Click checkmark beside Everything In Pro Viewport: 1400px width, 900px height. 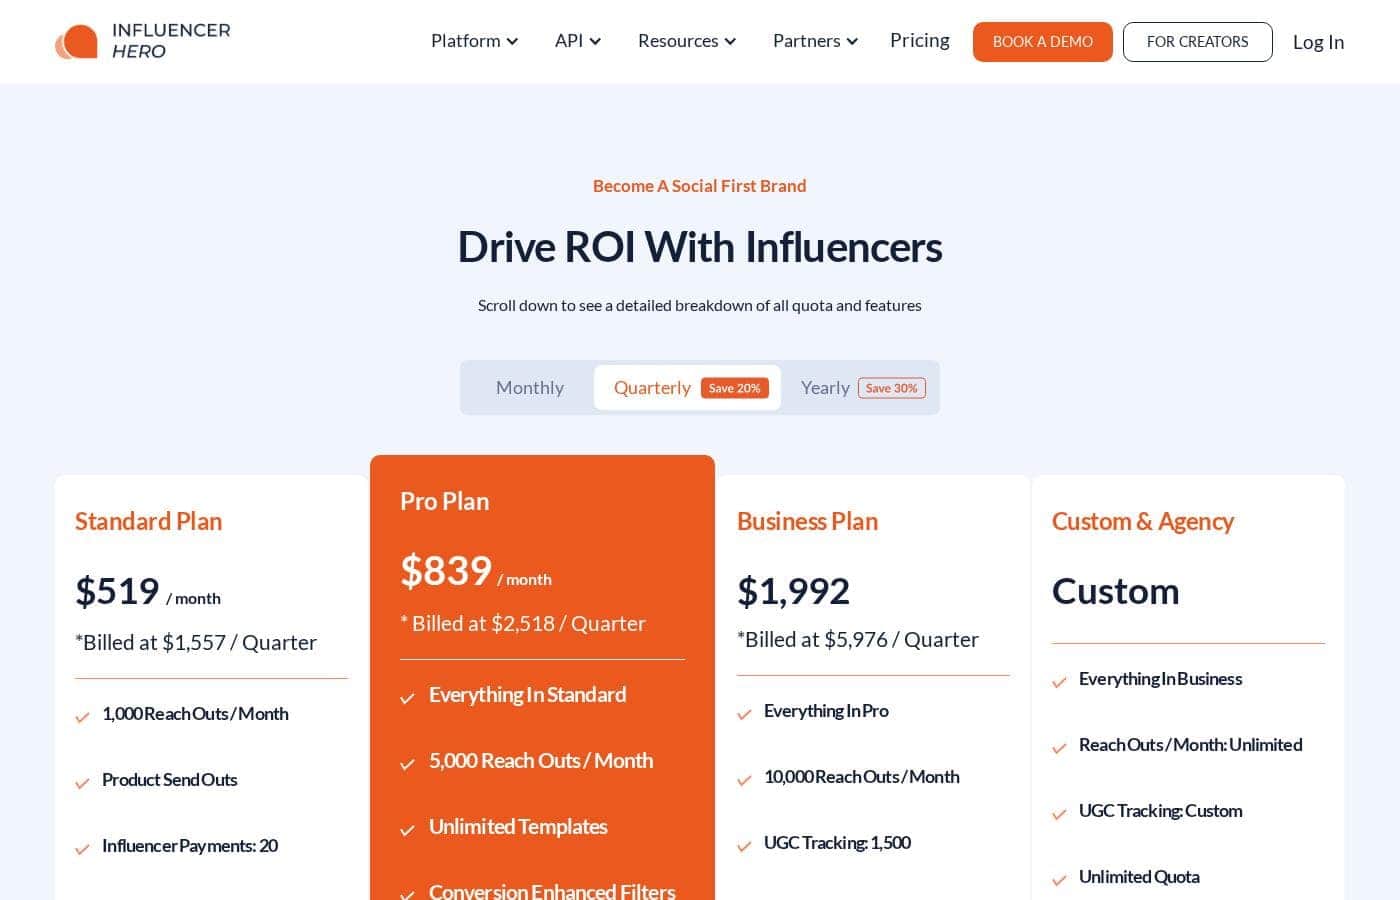click(x=744, y=714)
